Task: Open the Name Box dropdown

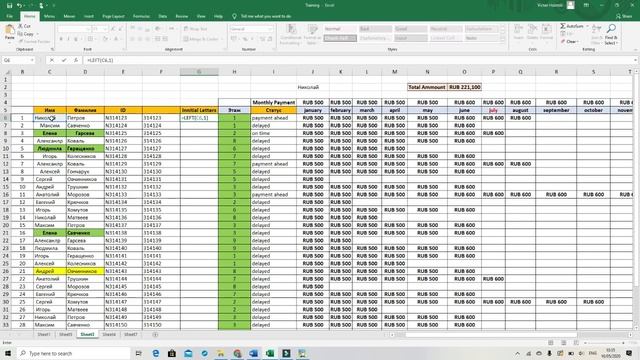Action: coord(32,60)
